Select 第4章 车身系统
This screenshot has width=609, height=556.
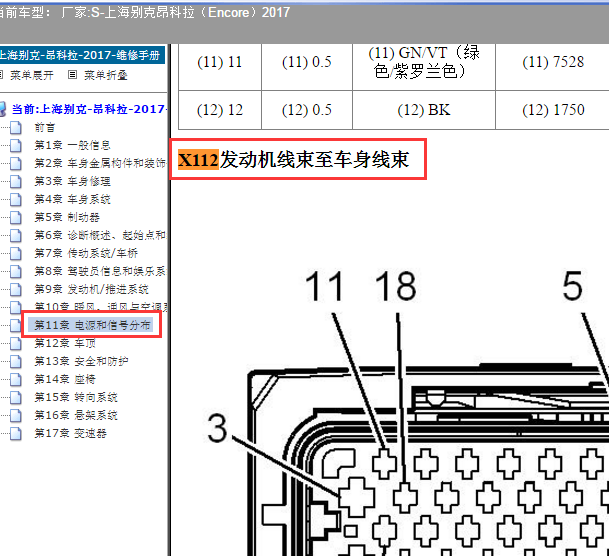[x=72, y=199]
